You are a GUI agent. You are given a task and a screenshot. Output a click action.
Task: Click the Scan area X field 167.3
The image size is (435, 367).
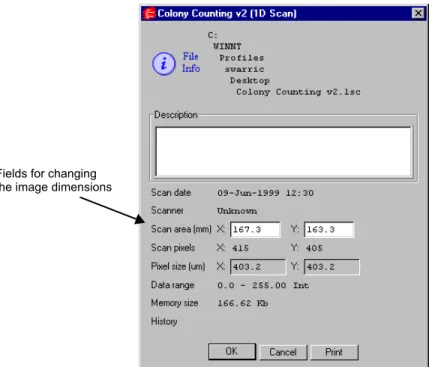[255, 230]
